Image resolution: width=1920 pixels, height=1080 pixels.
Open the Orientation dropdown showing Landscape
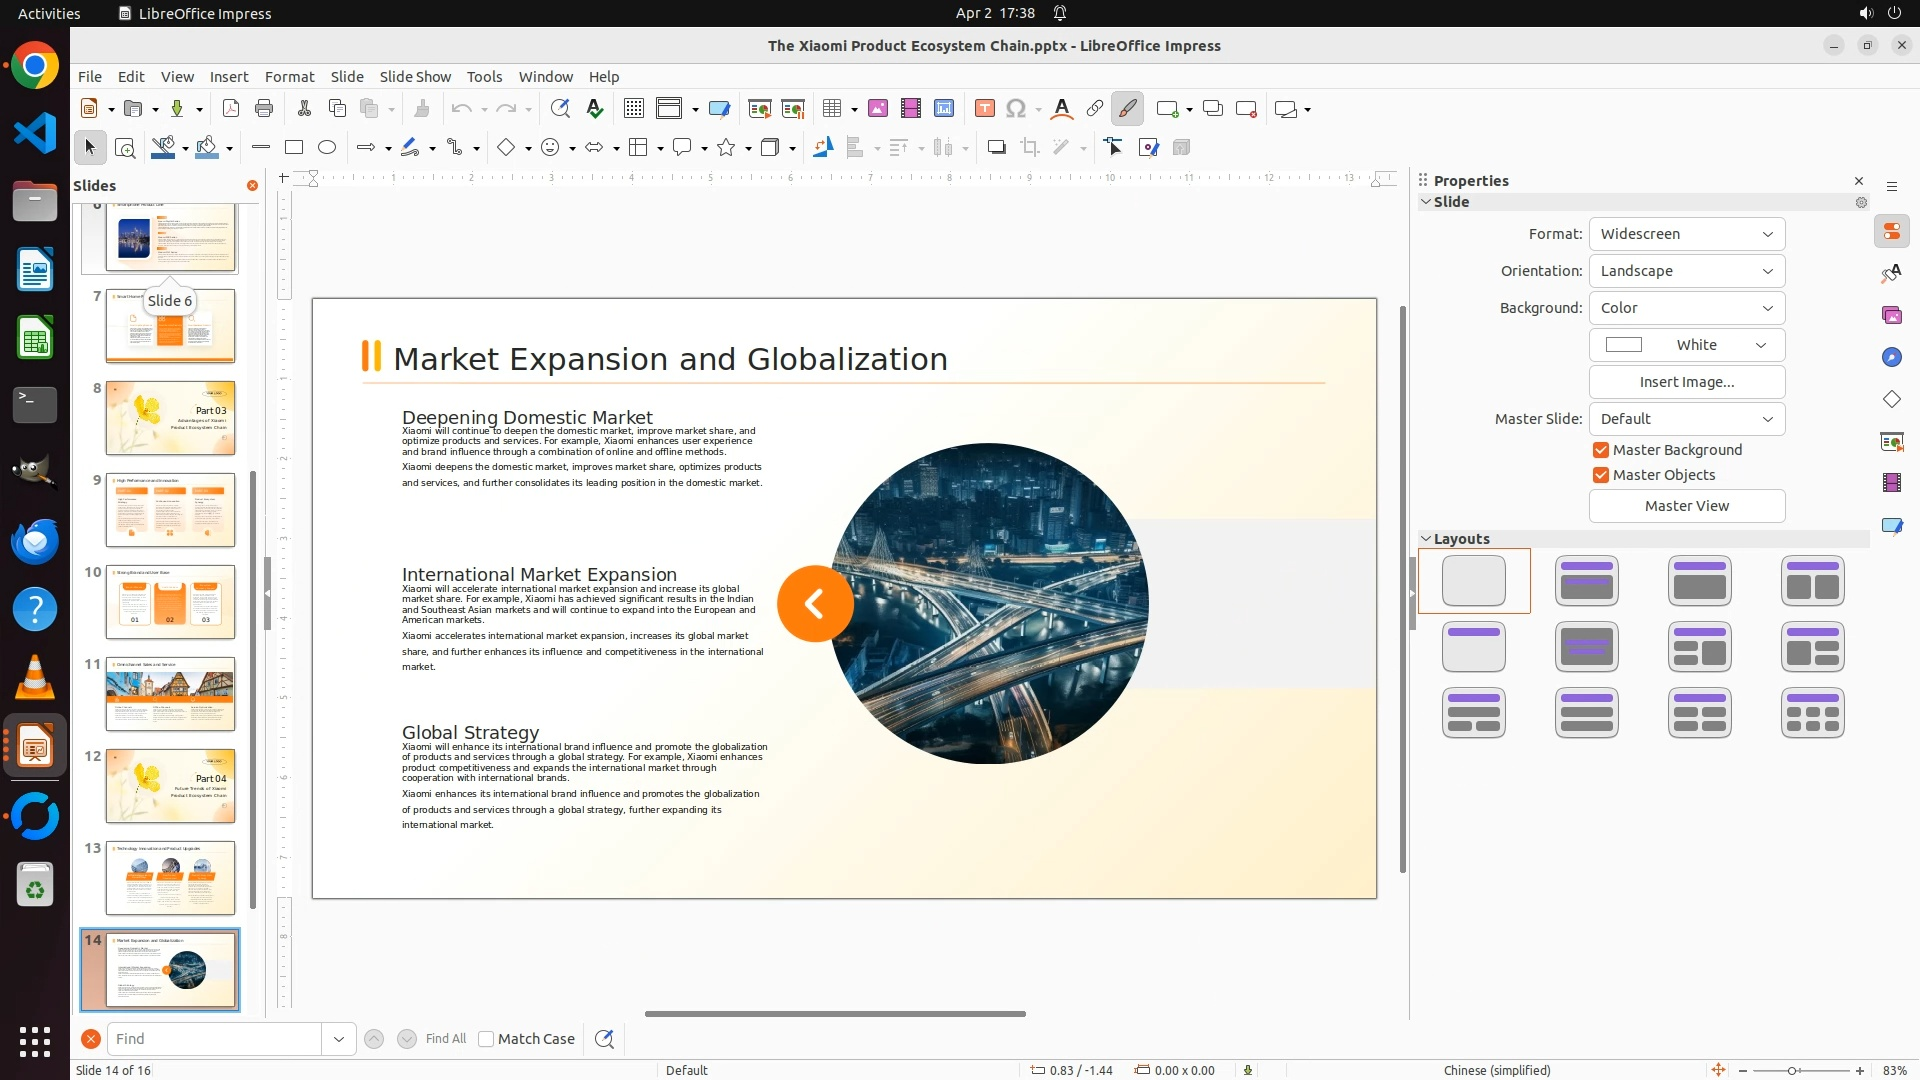[1686, 271]
